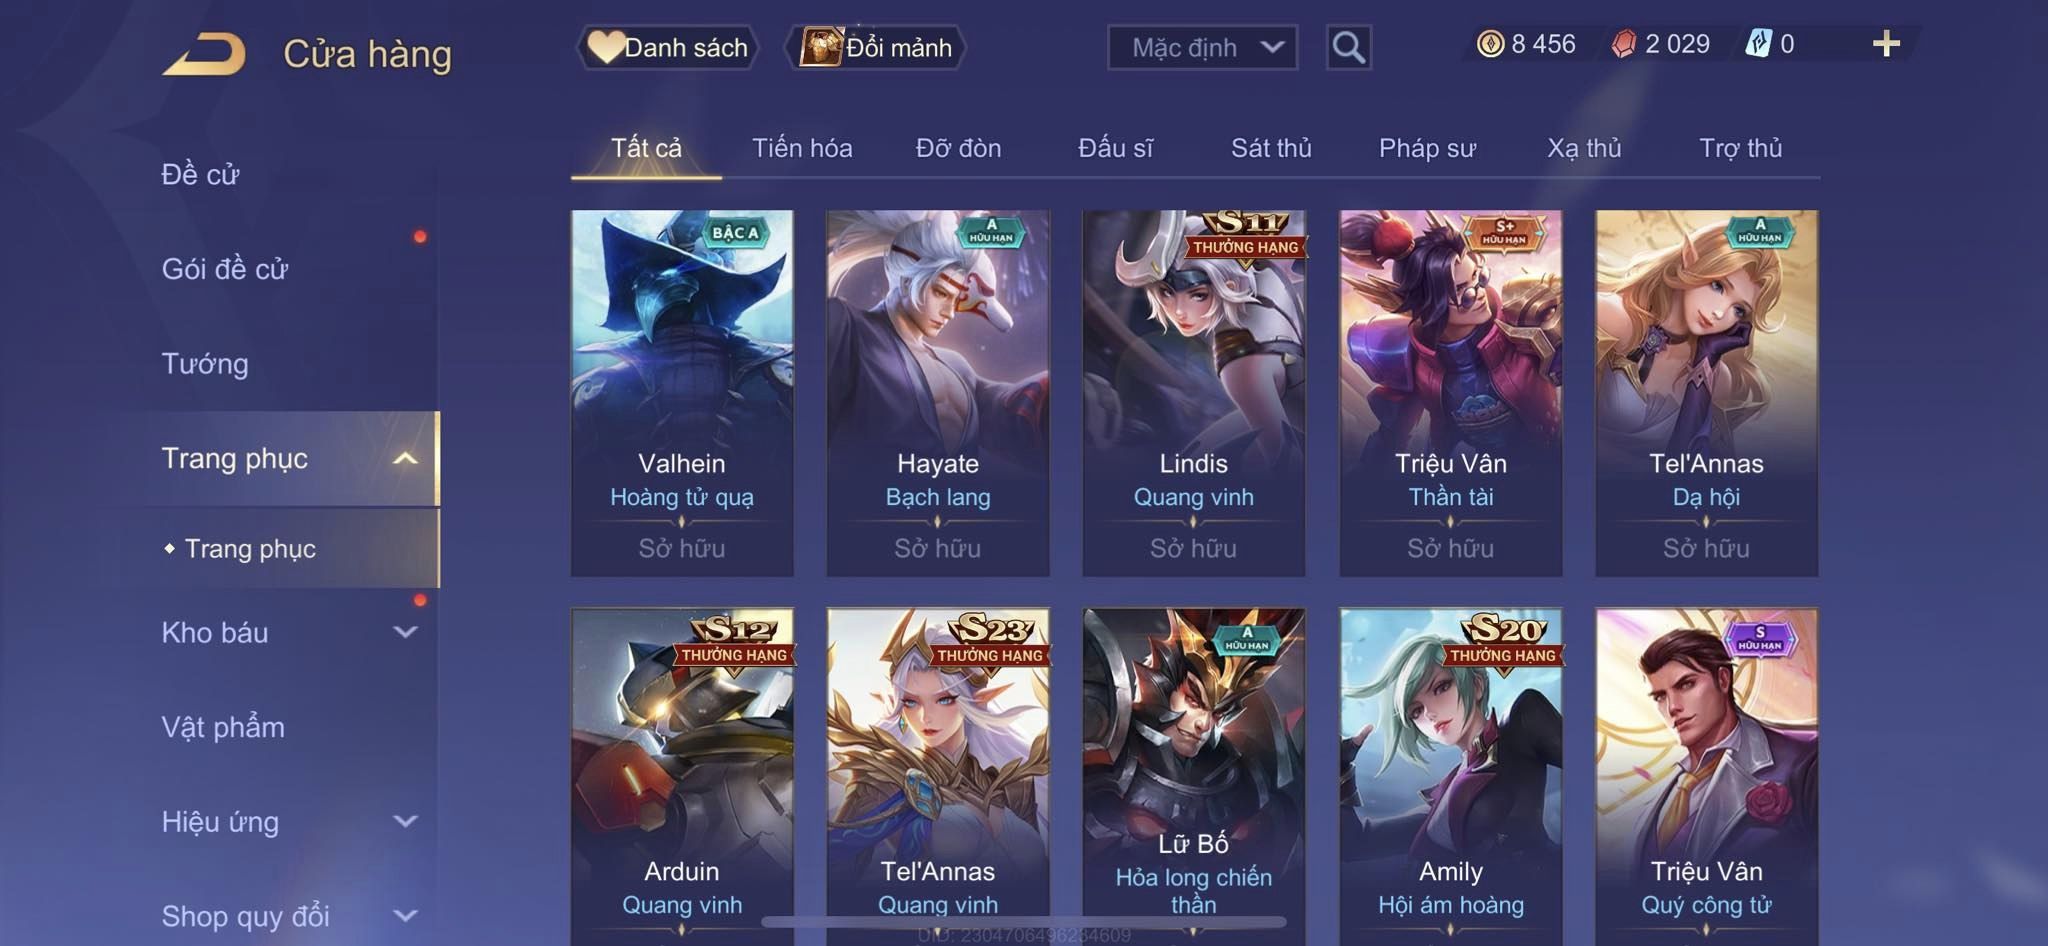This screenshot has width=2048, height=946.
Task: Select the Tiến hóa tab
Action: click(x=802, y=148)
